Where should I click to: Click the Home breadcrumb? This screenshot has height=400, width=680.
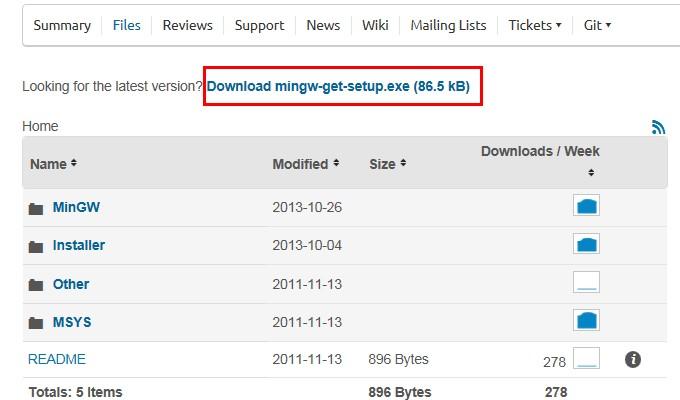pos(40,126)
